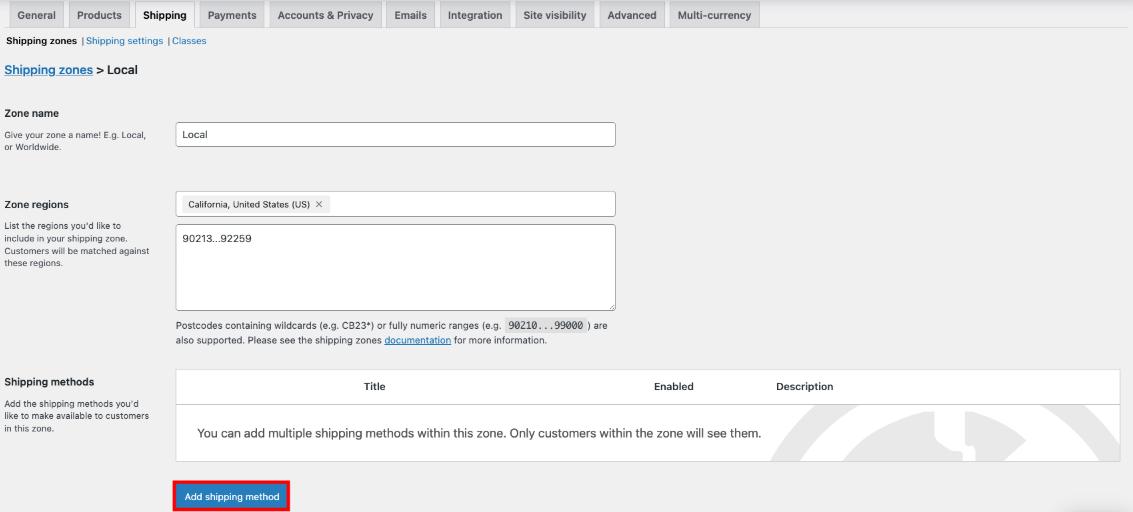Focus the Zone name text field
This screenshot has width=1133, height=512.
tap(395, 135)
